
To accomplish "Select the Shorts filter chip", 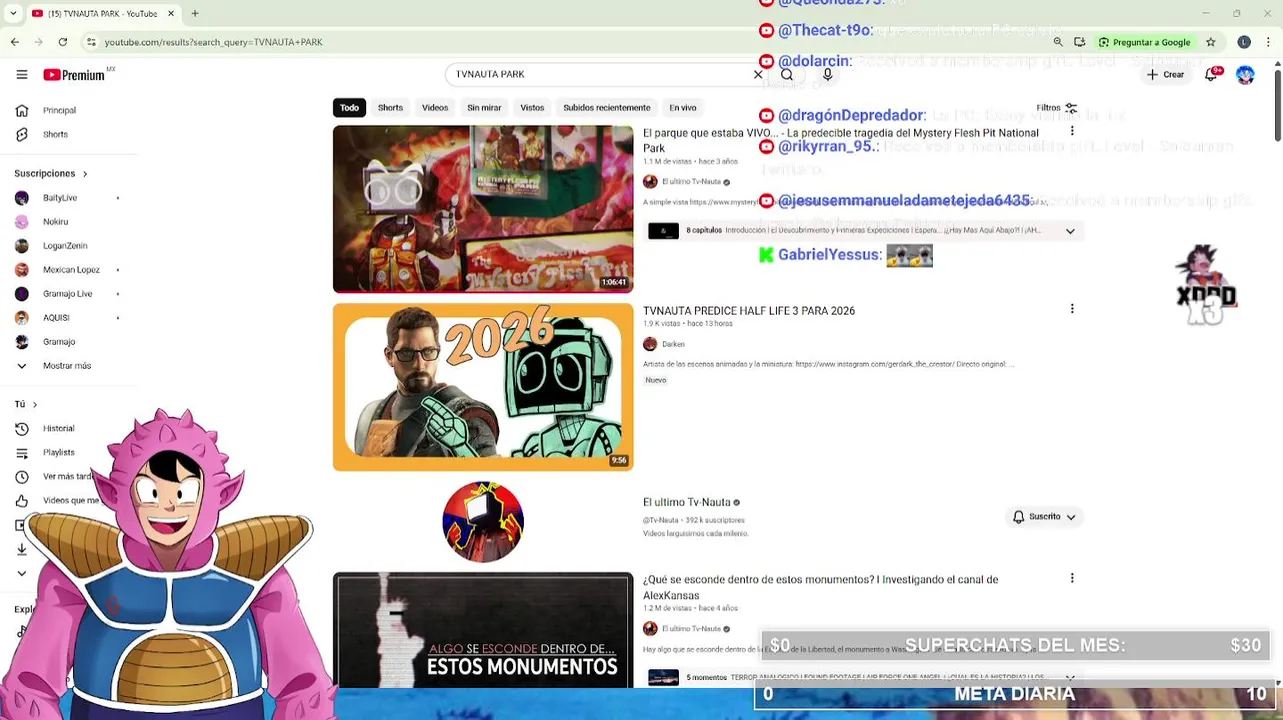I will 390,107.
